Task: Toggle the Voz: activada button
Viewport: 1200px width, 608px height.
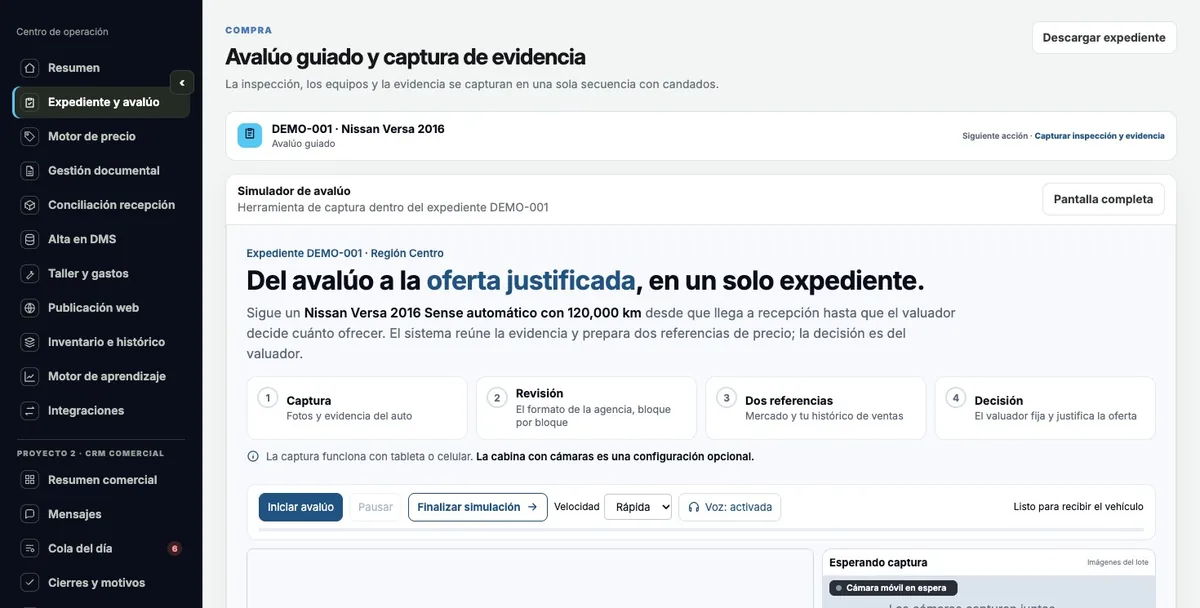Action: tap(730, 507)
